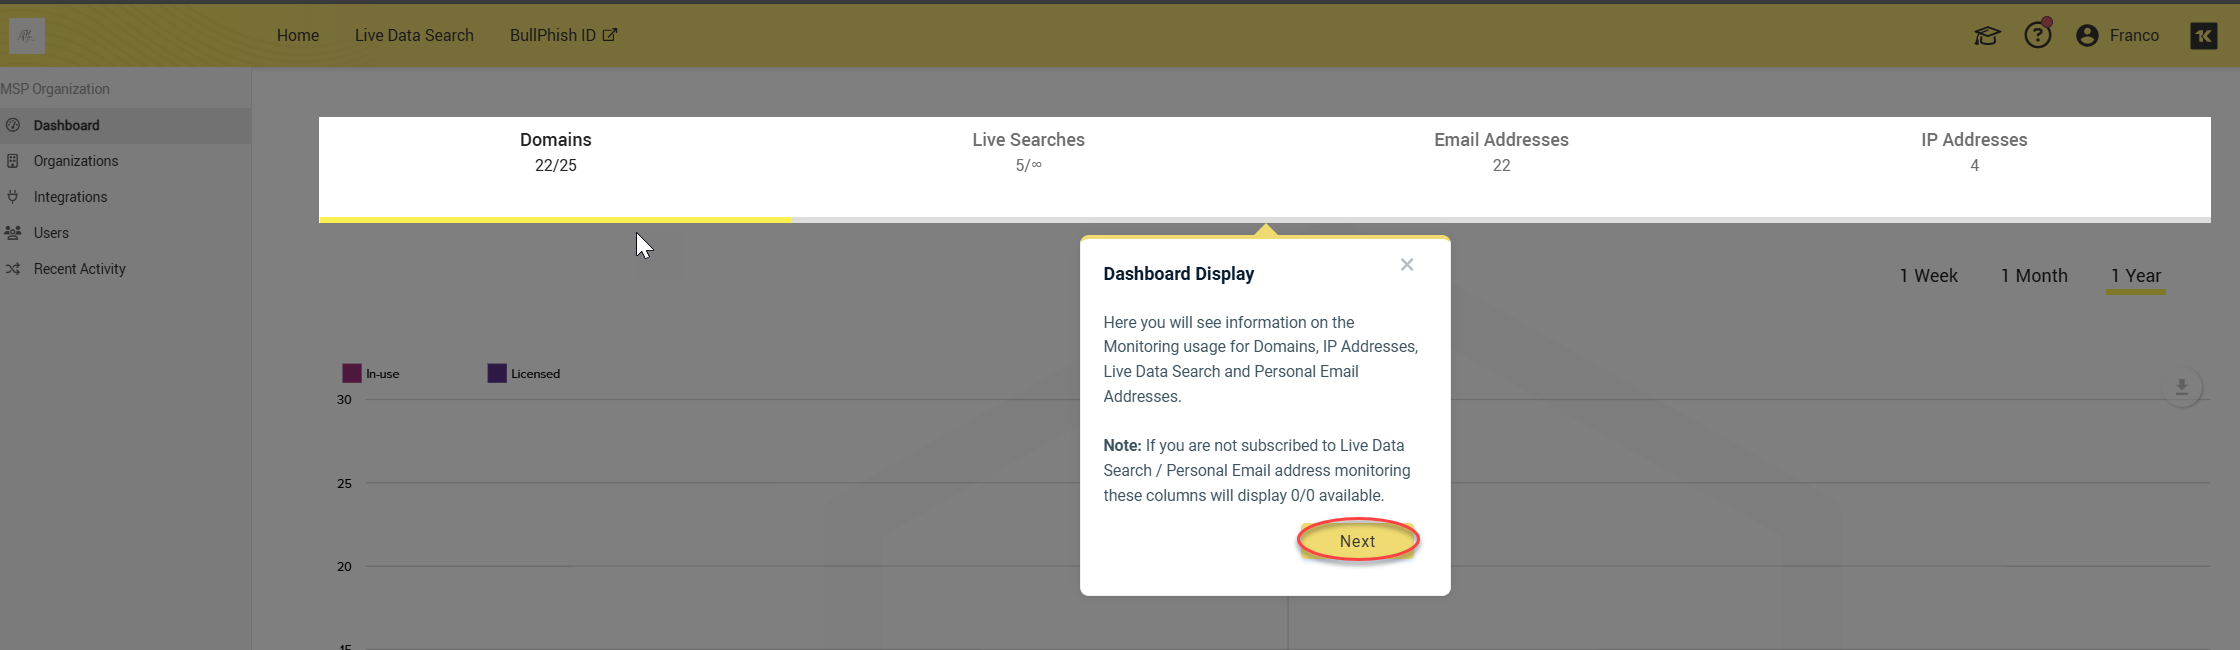The image size is (2240, 650).
Task: Open the BullPhish ID external link
Action: pyautogui.click(x=563, y=35)
